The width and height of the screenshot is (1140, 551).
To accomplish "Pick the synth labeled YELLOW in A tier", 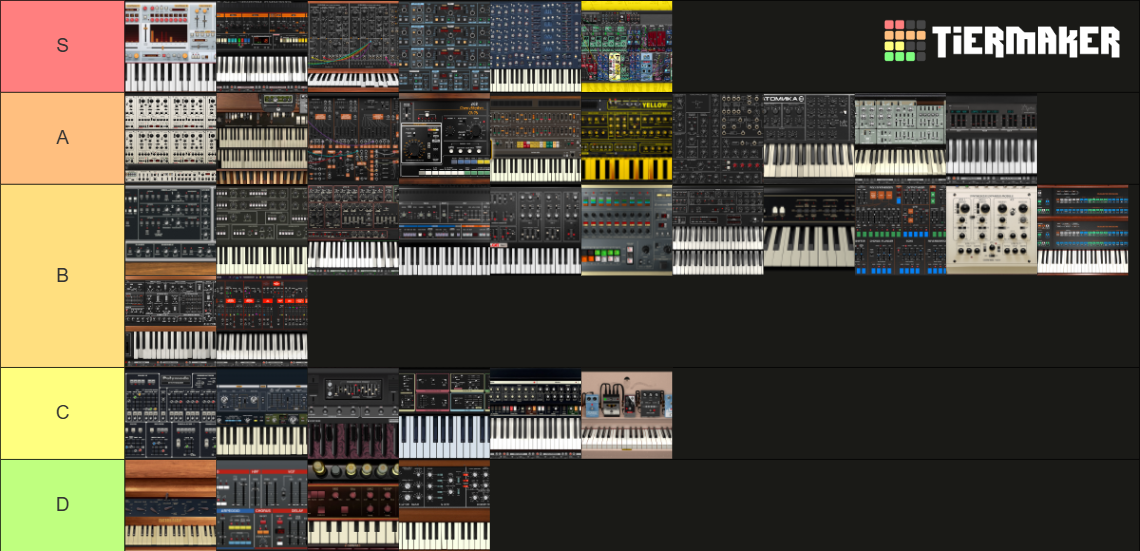I will 627,138.
